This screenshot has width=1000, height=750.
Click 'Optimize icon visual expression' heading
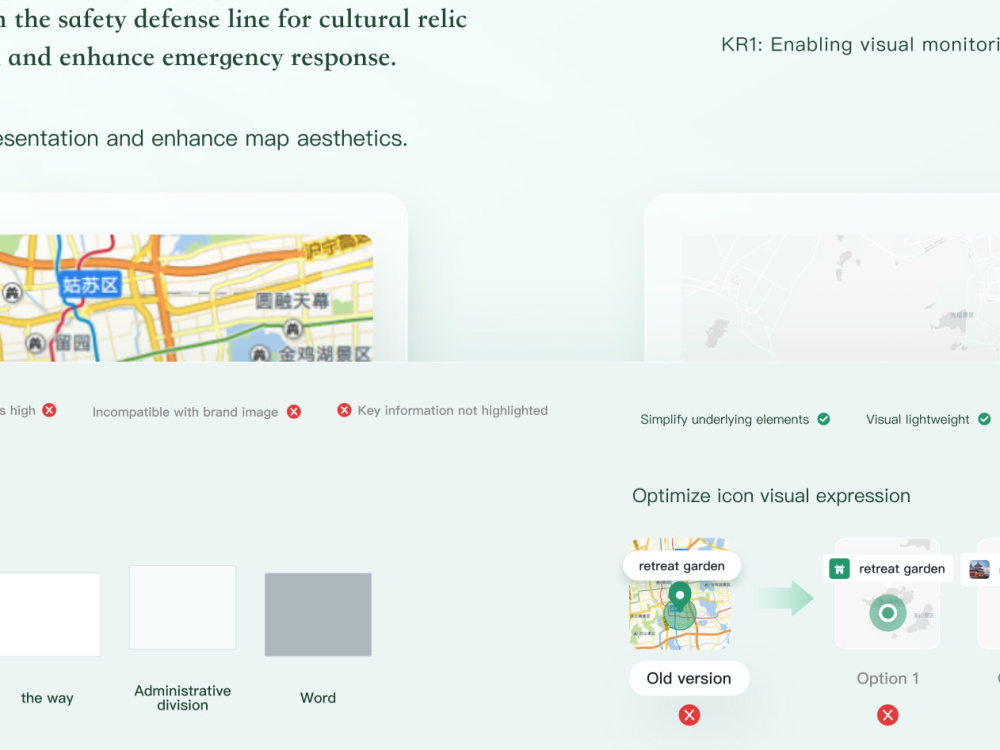(771, 496)
